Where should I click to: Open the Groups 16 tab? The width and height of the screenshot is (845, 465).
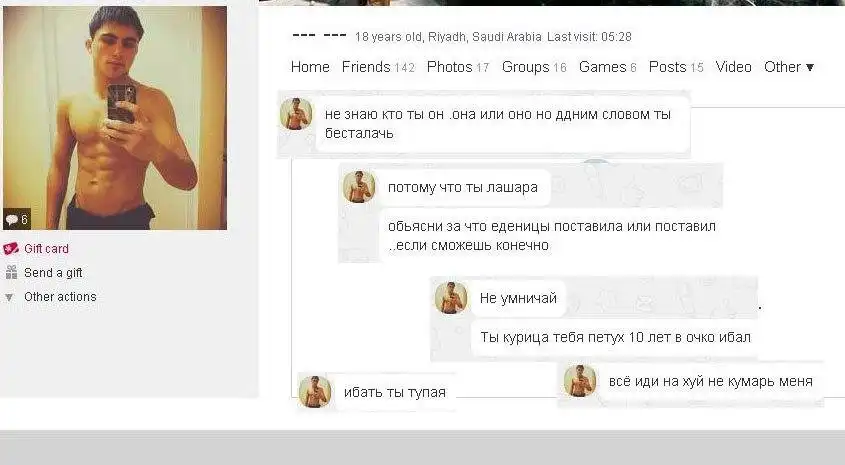[x=534, y=67]
